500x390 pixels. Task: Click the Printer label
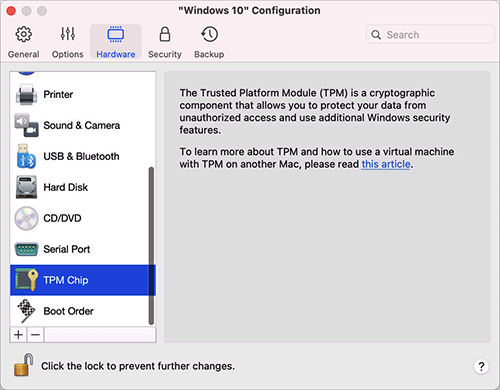click(58, 94)
